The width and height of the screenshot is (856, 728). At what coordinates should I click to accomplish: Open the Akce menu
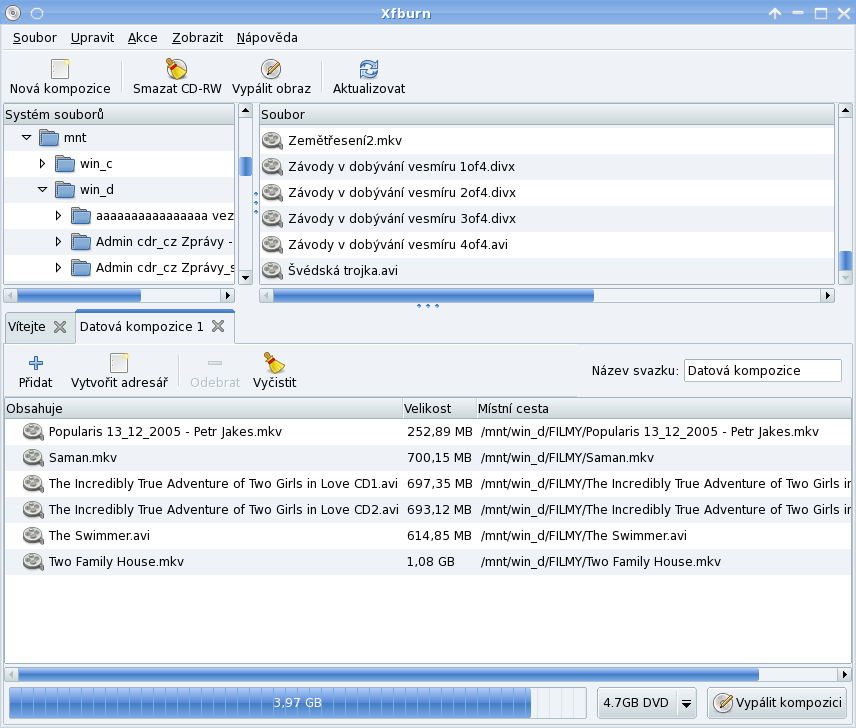(x=142, y=38)
